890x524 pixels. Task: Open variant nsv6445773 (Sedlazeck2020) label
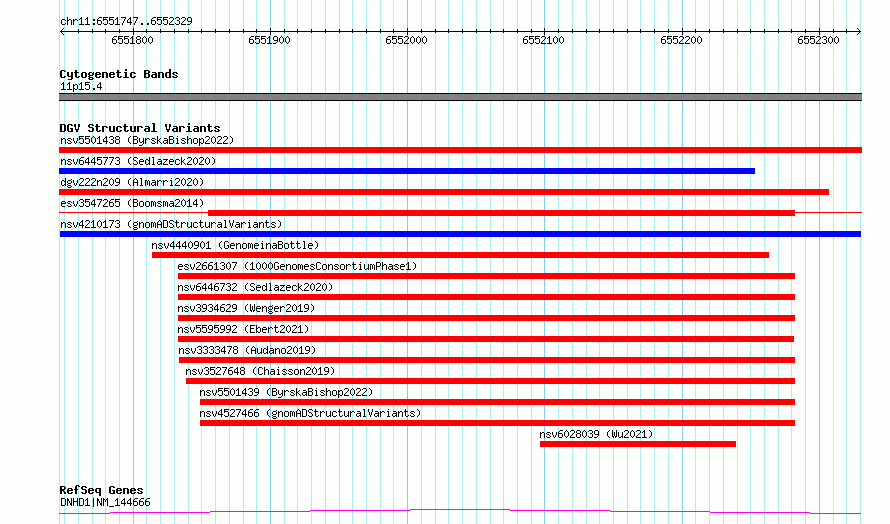(138, 161)
